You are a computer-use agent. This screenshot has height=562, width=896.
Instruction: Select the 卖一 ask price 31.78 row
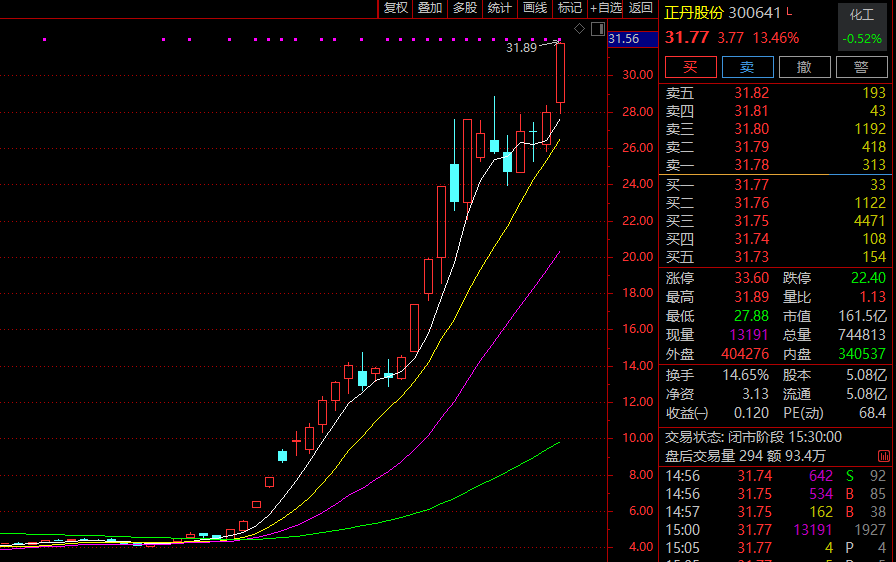(775, 165)
